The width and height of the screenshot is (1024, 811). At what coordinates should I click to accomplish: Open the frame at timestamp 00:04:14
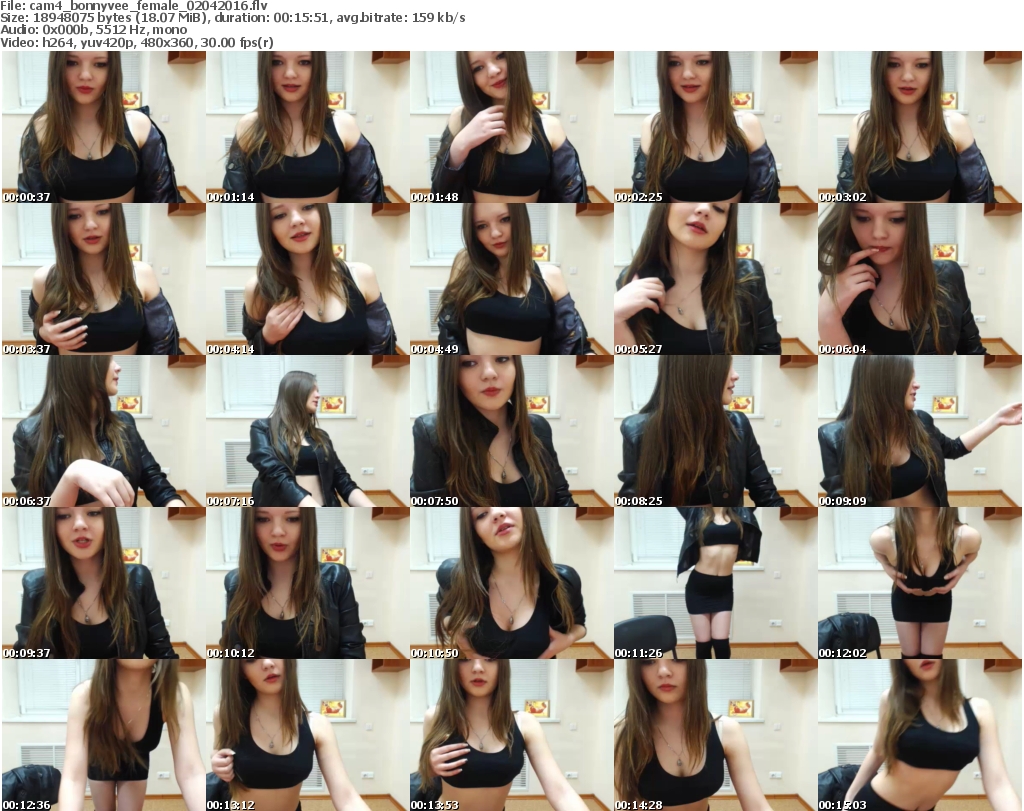coord(308,279)
